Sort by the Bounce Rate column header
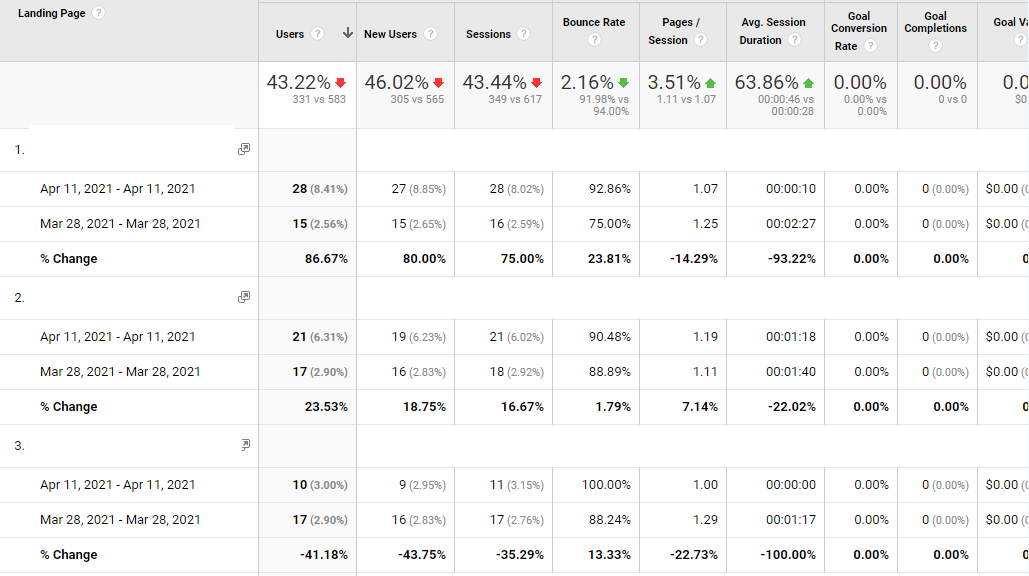 [x=594, y=22]
